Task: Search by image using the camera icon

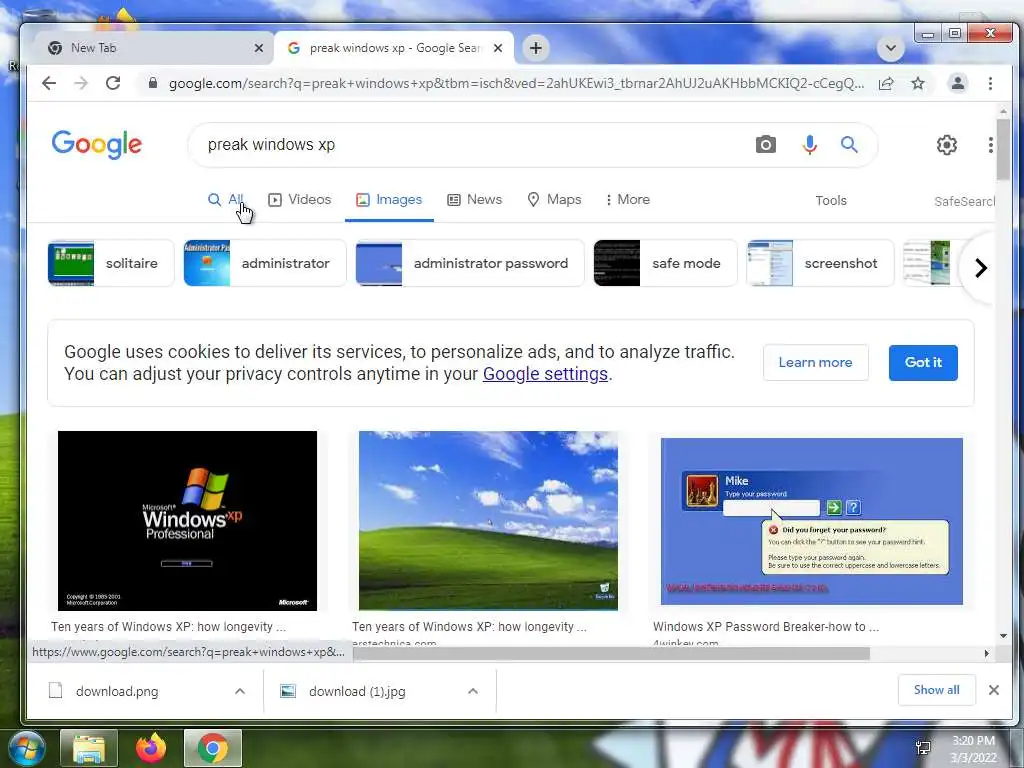Action: 765,144
